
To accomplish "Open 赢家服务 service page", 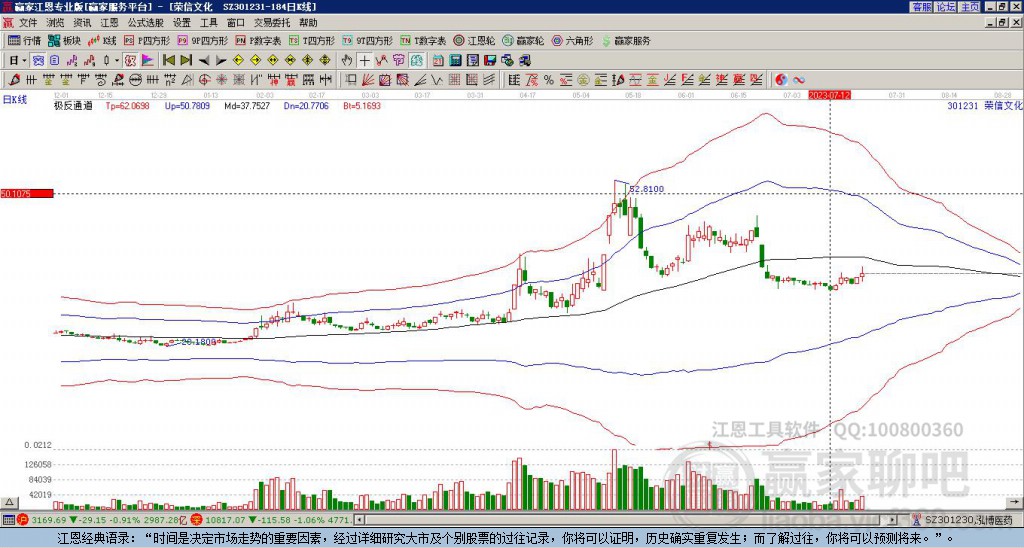I will coord(626,40).
